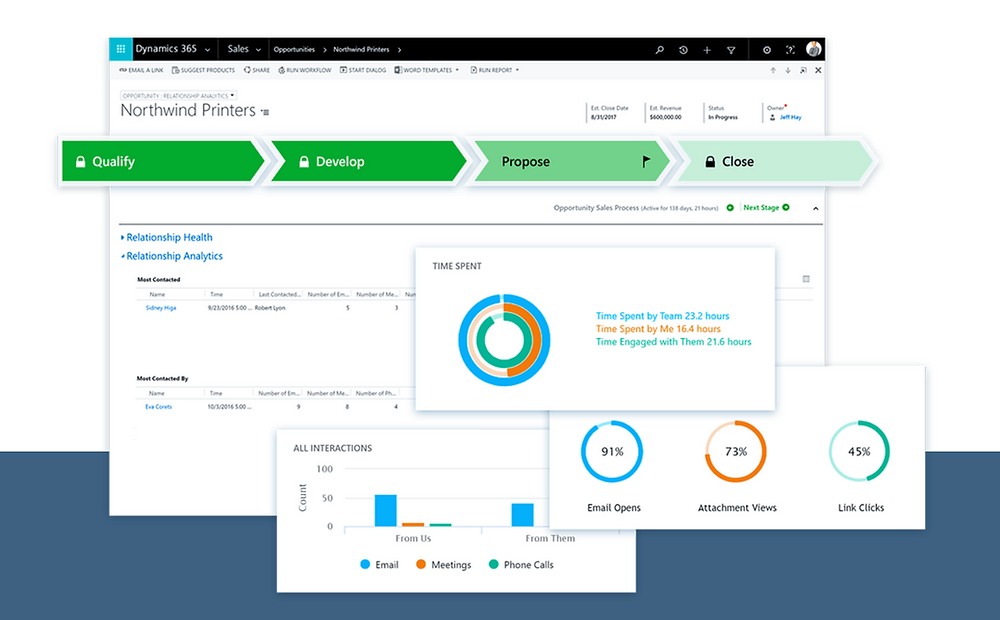The image size is (1000, 620).
Task: Click the Email legend blue dot
Action: tap(365, 565)
